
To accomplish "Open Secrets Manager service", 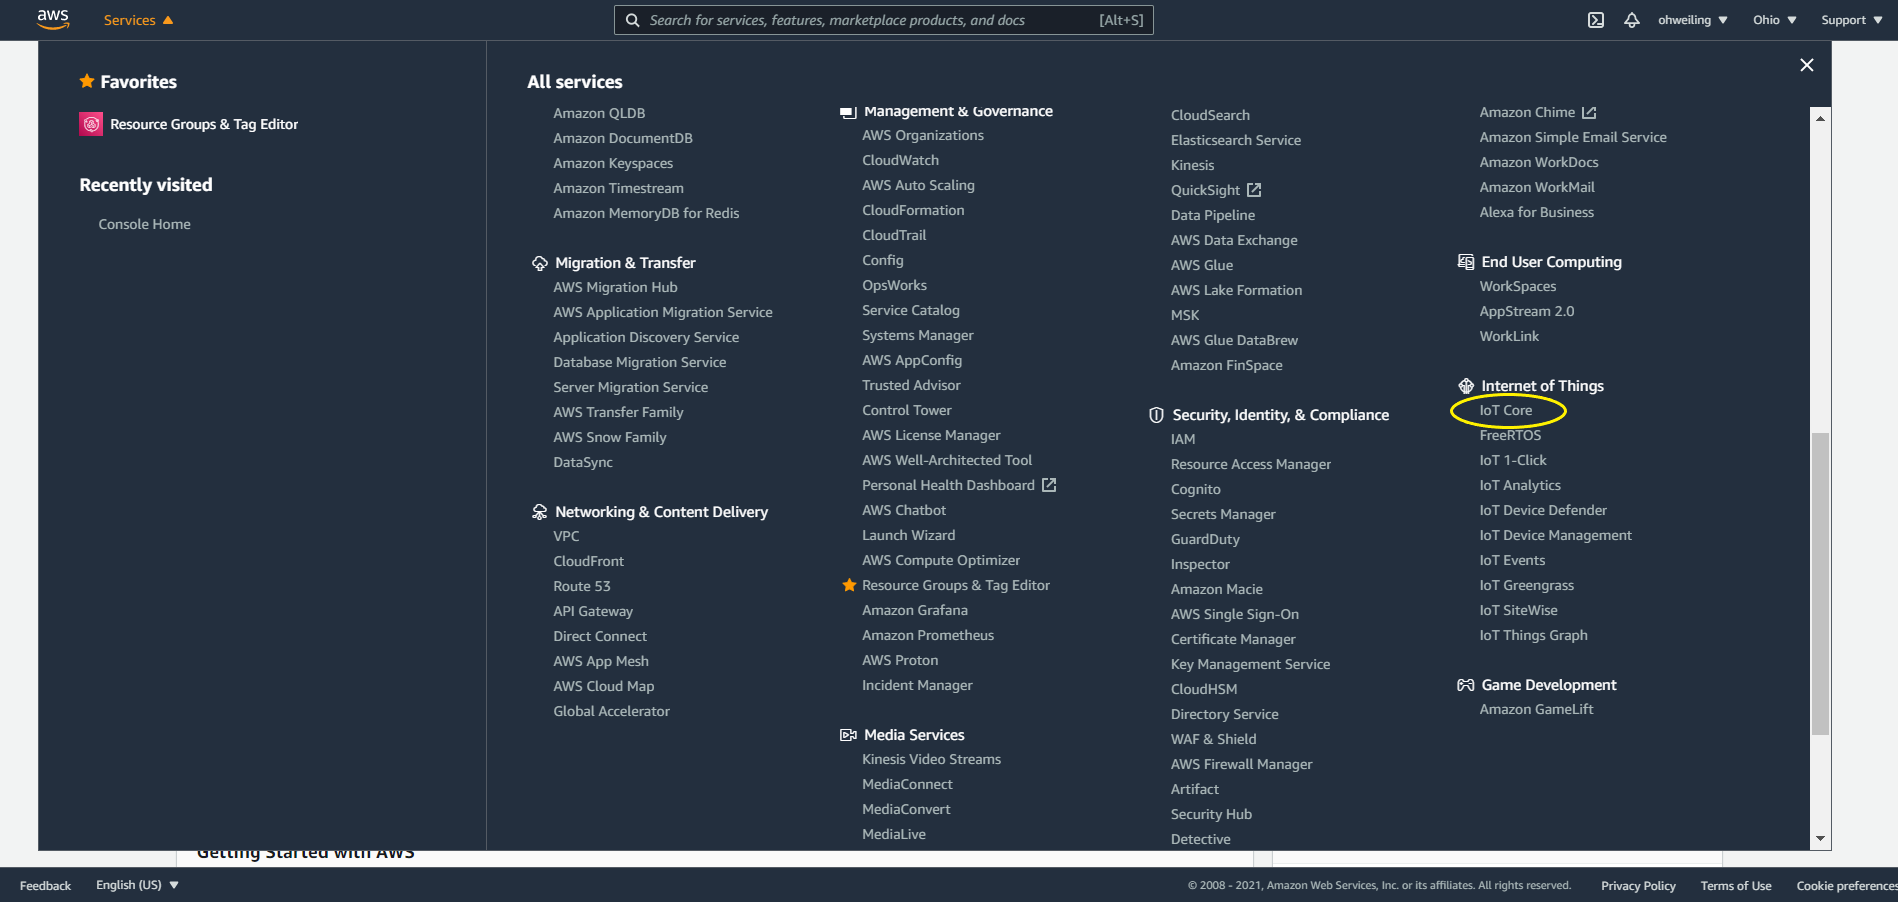I will coord(1223,514).
